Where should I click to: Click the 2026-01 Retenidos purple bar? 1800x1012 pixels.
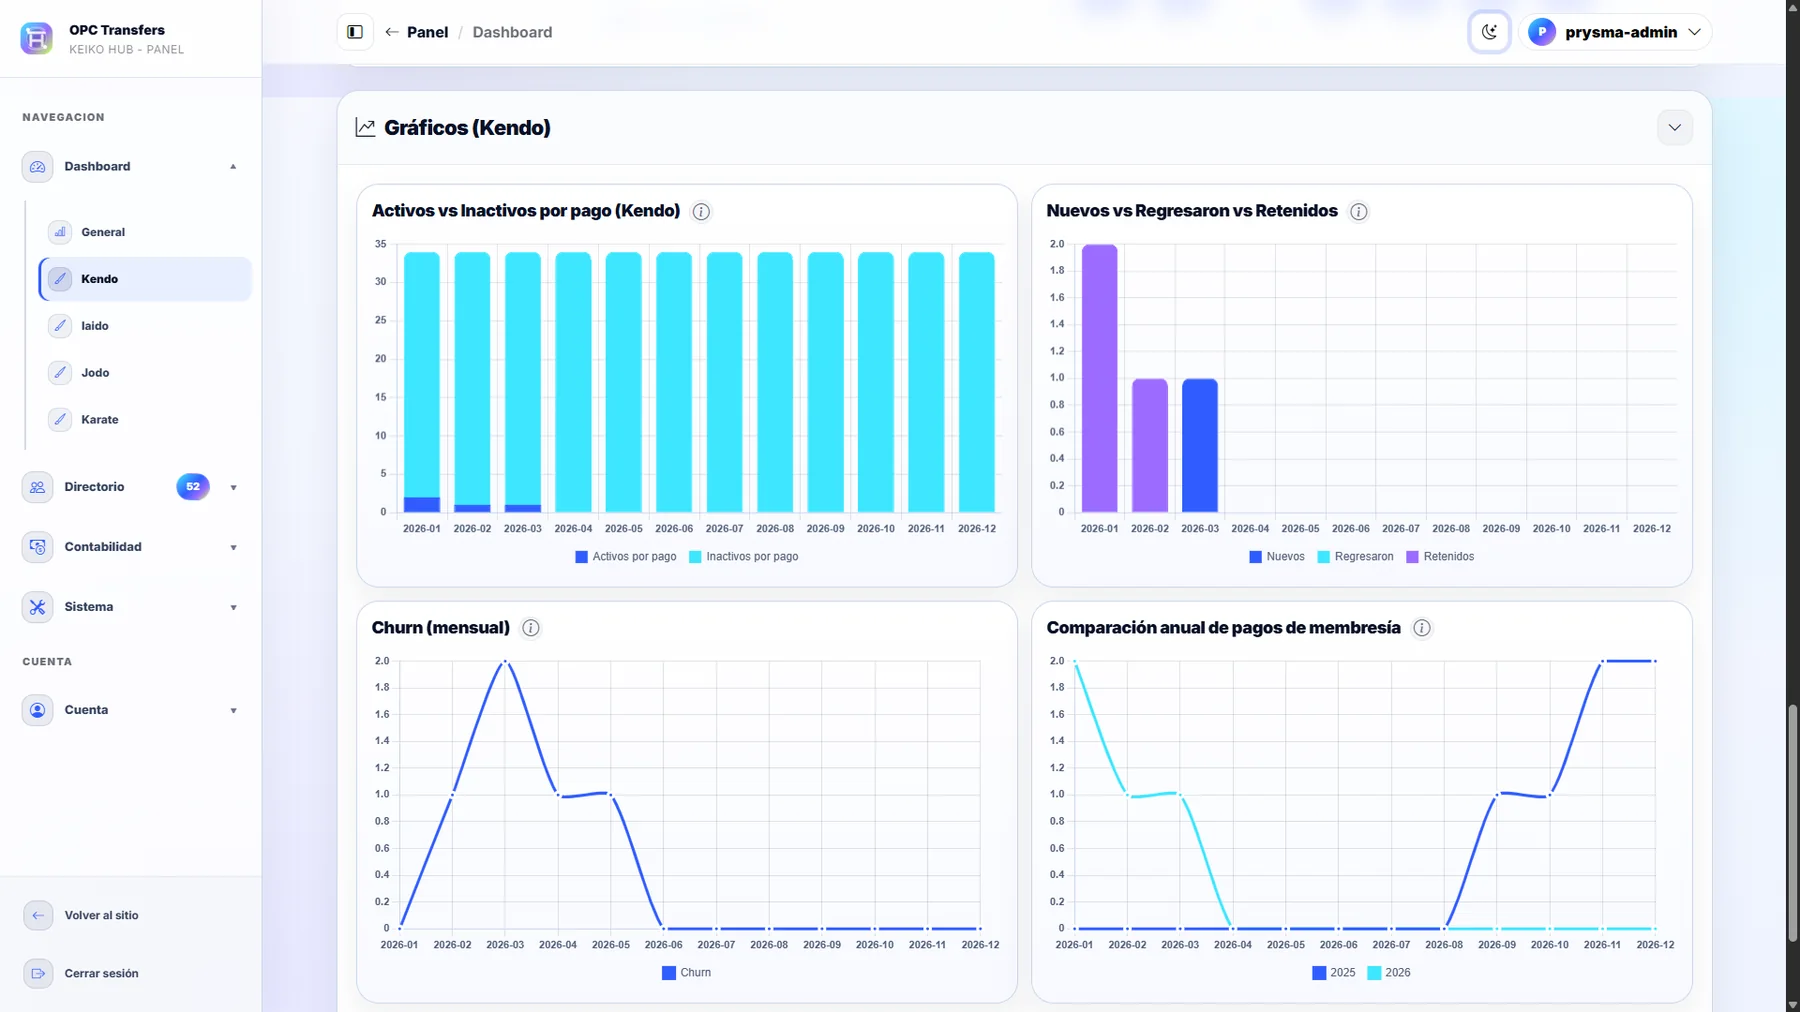[1099, 379]
